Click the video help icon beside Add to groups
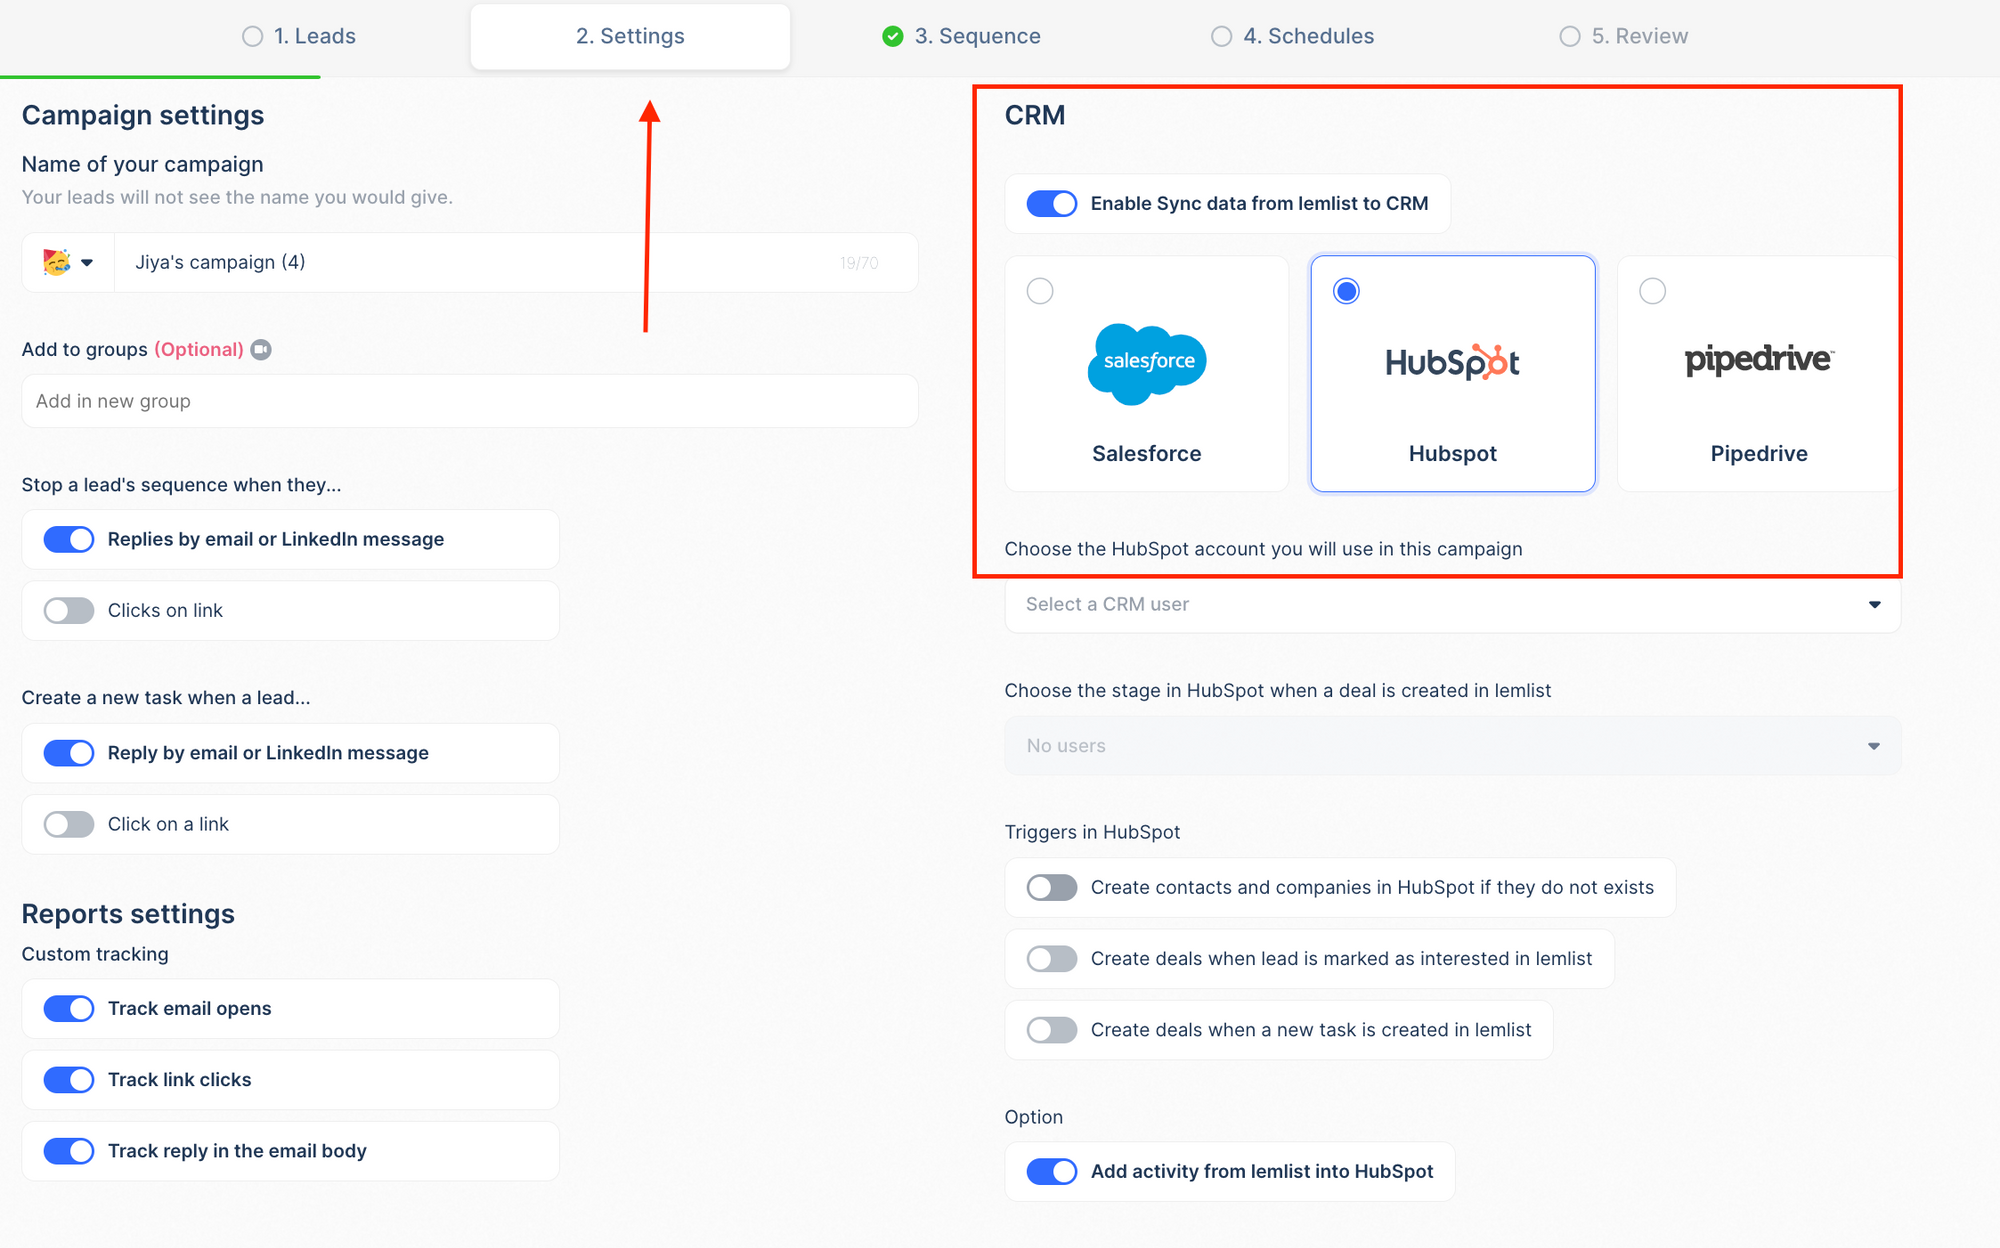The height and width of the screenshot is (1248, 2000). [x=261, y=349]
